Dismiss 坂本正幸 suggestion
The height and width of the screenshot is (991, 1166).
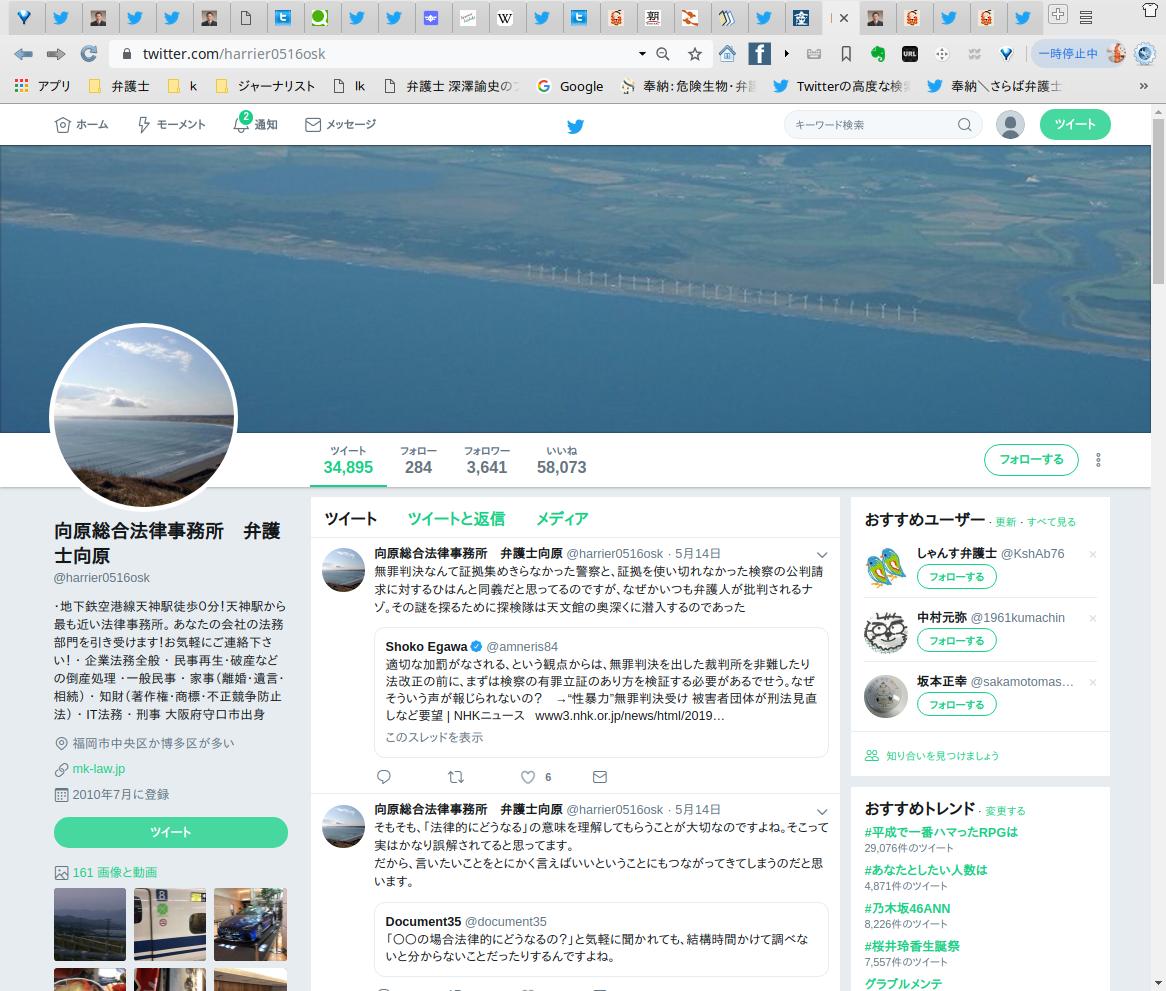coord(1092,682)
